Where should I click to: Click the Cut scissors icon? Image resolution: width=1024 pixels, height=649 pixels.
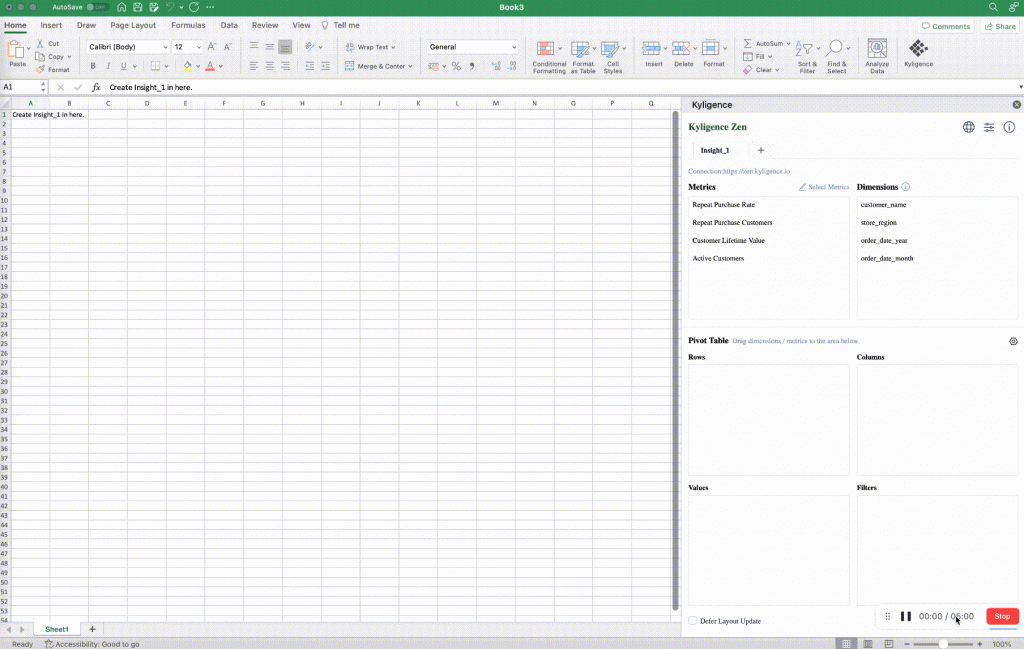40,43
